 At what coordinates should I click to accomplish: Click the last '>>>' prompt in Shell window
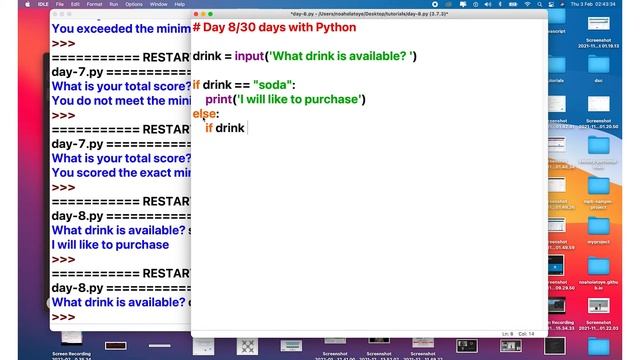click(x=63, y=317)
